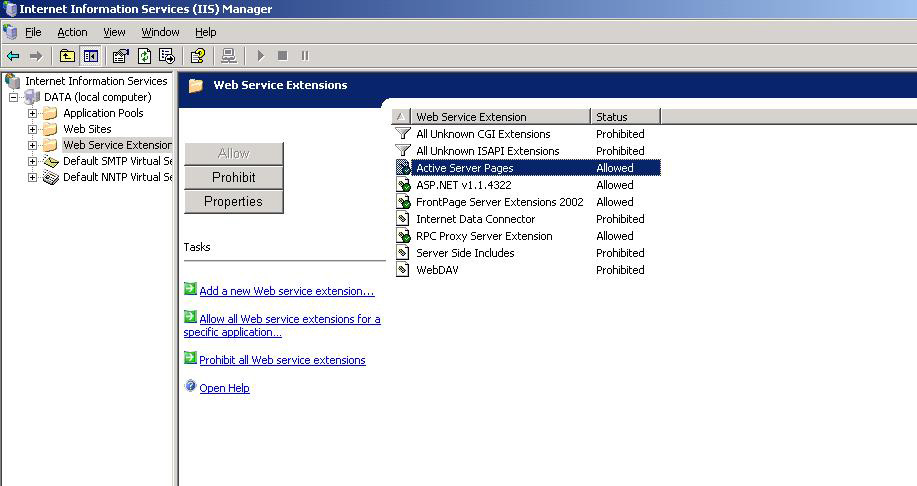Click the Help question mark toolbar icon
Viewport: 917px width, 486px height.
tap(198, 56)
